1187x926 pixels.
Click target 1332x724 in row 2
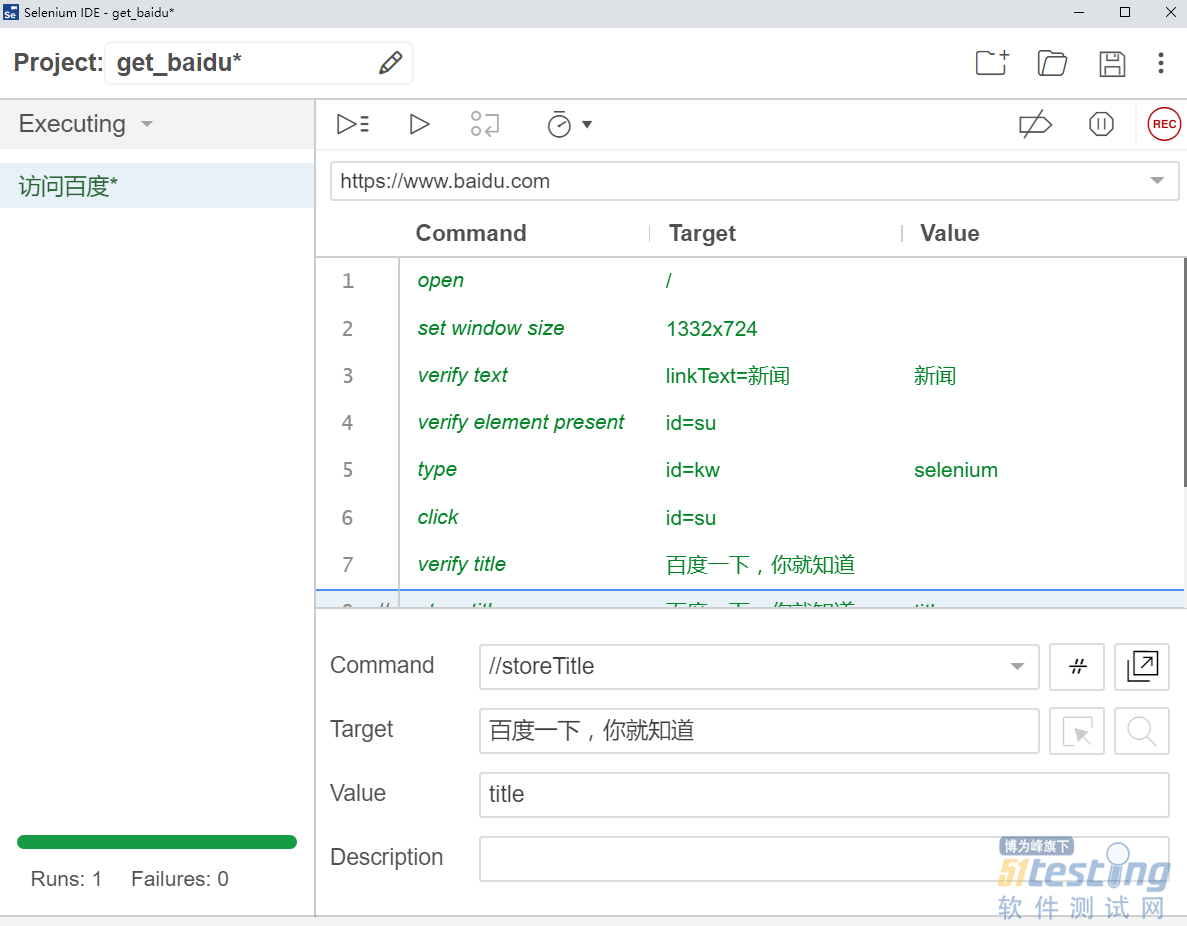click(x=712, y=329)
